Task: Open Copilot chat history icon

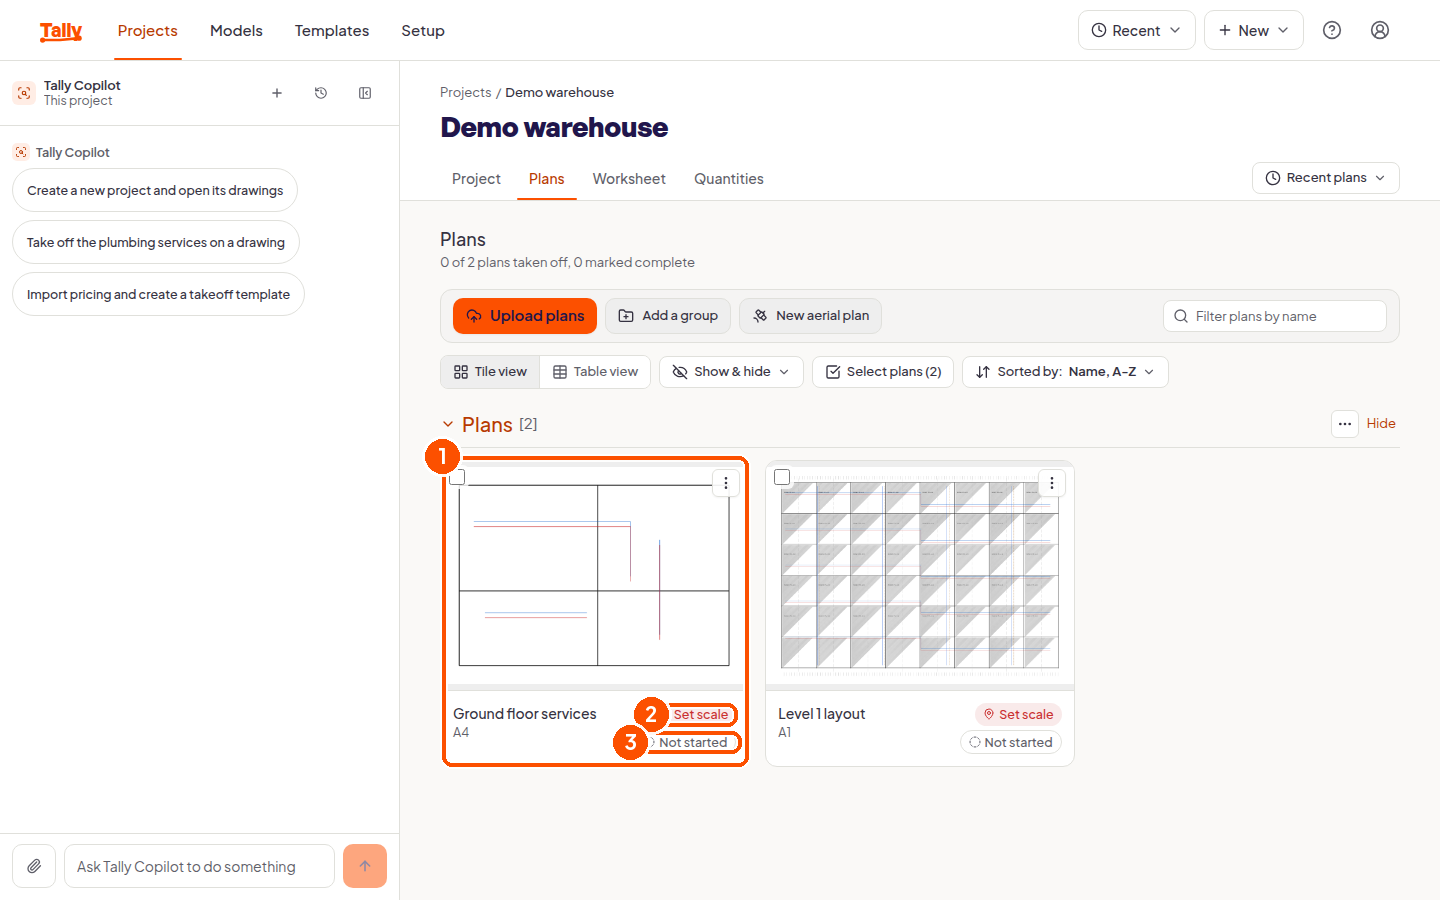Action: pos(321,93)
